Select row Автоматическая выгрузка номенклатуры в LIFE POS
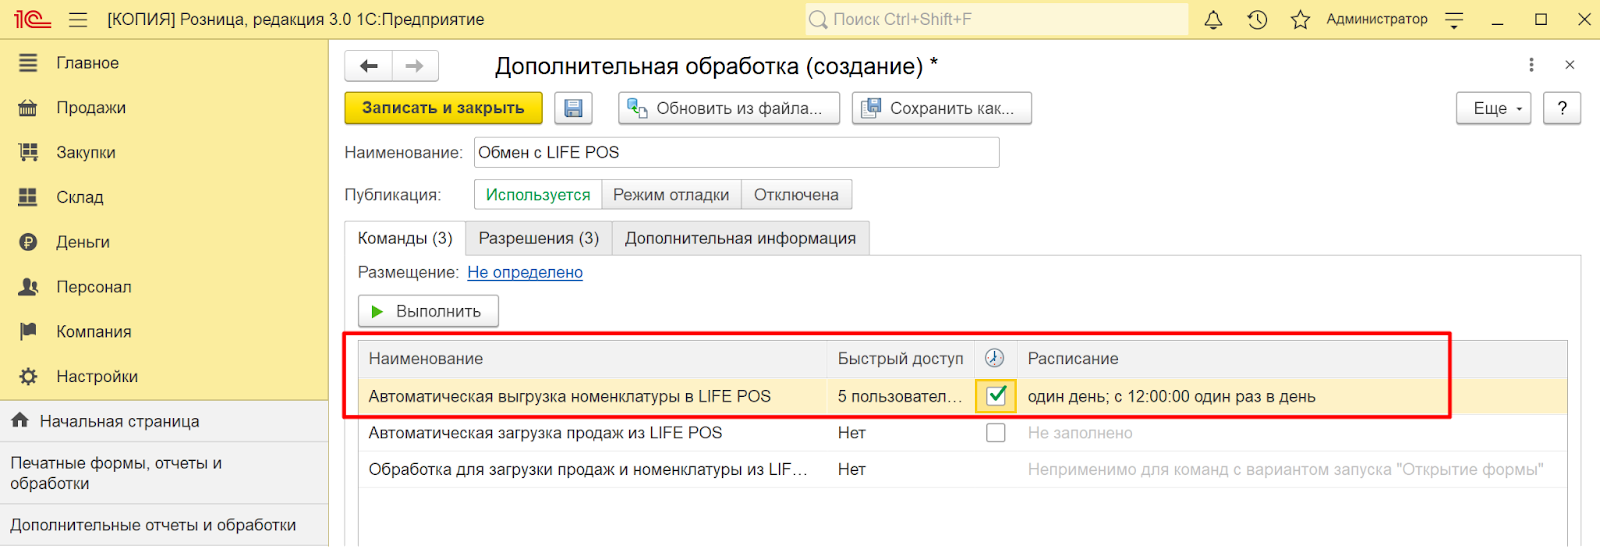This screenshot has width=1600, height=547. (x=963, y=396)
